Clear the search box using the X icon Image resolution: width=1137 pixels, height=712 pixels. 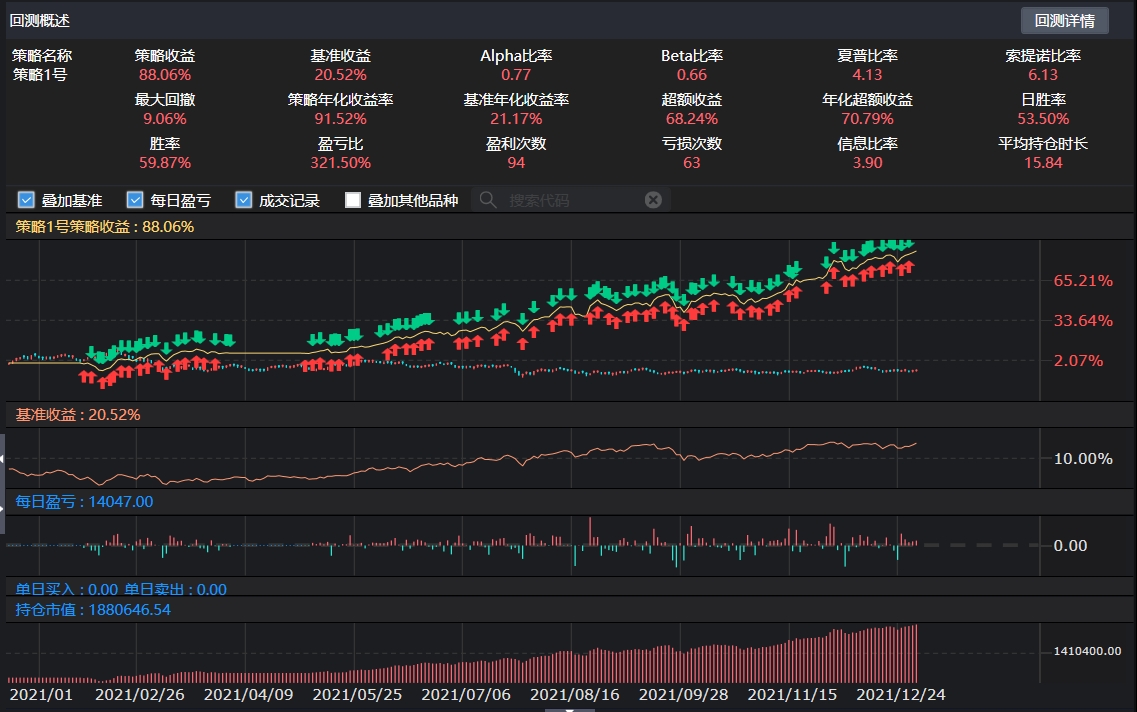point(654,199)
